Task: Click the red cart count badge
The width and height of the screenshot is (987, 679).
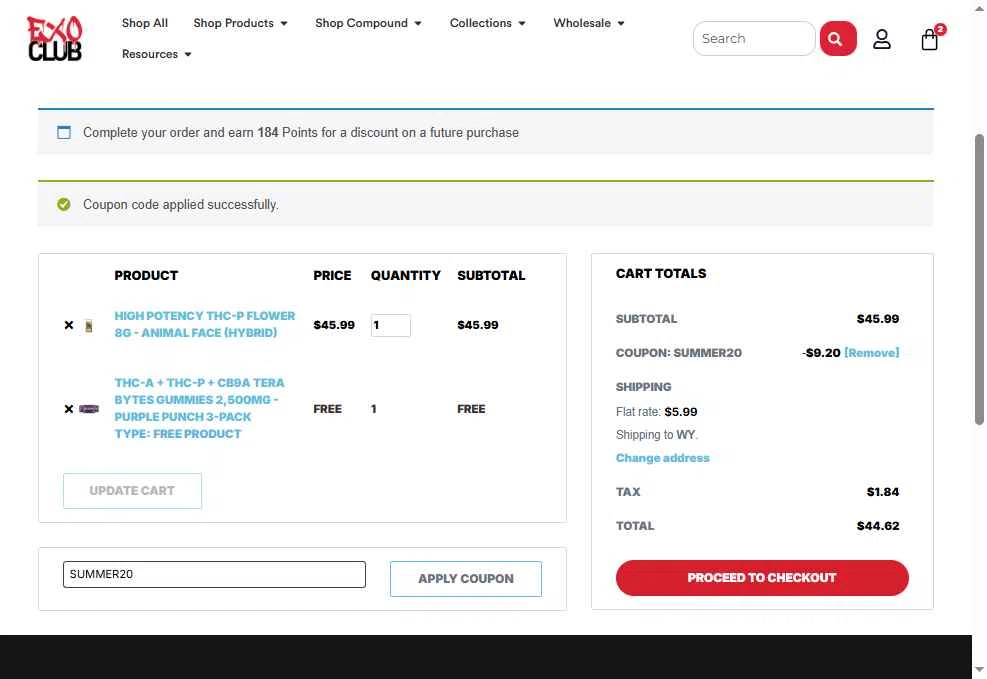Action: 940,29
